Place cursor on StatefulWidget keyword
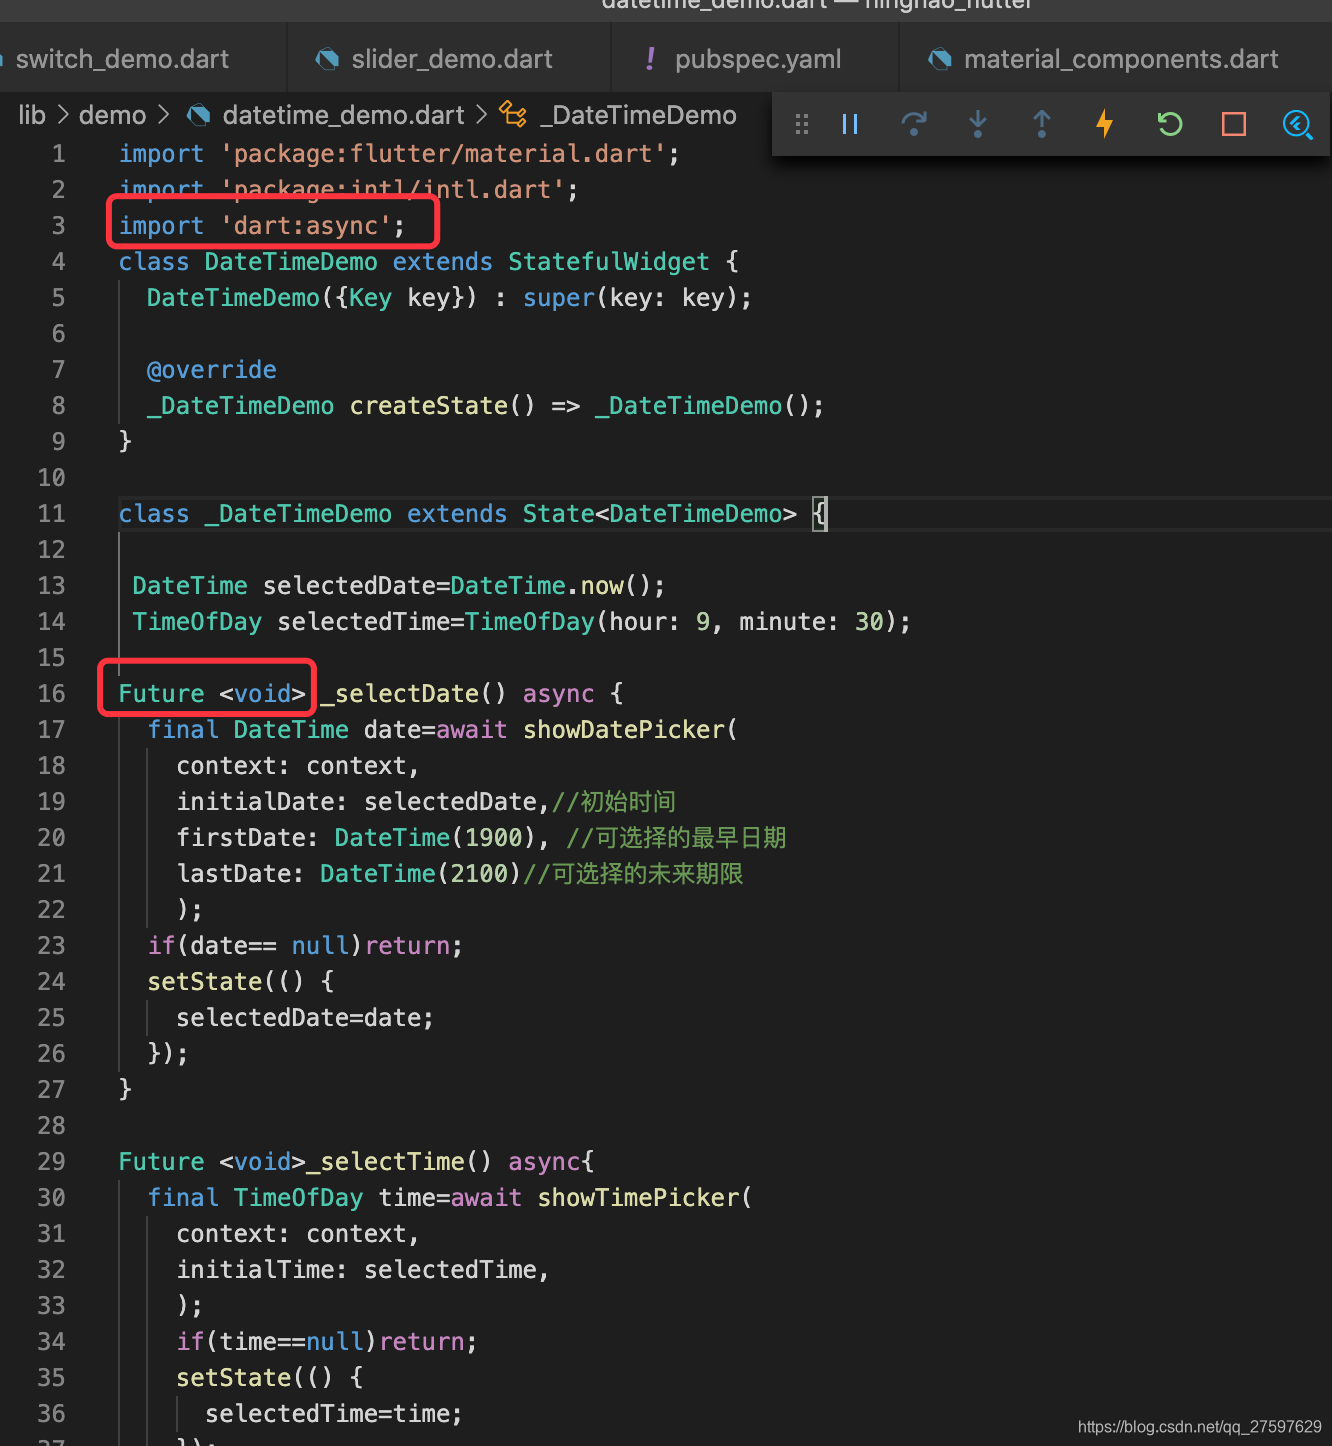The width and height of the screenshot is (1332, 1446). click(609, 262)
